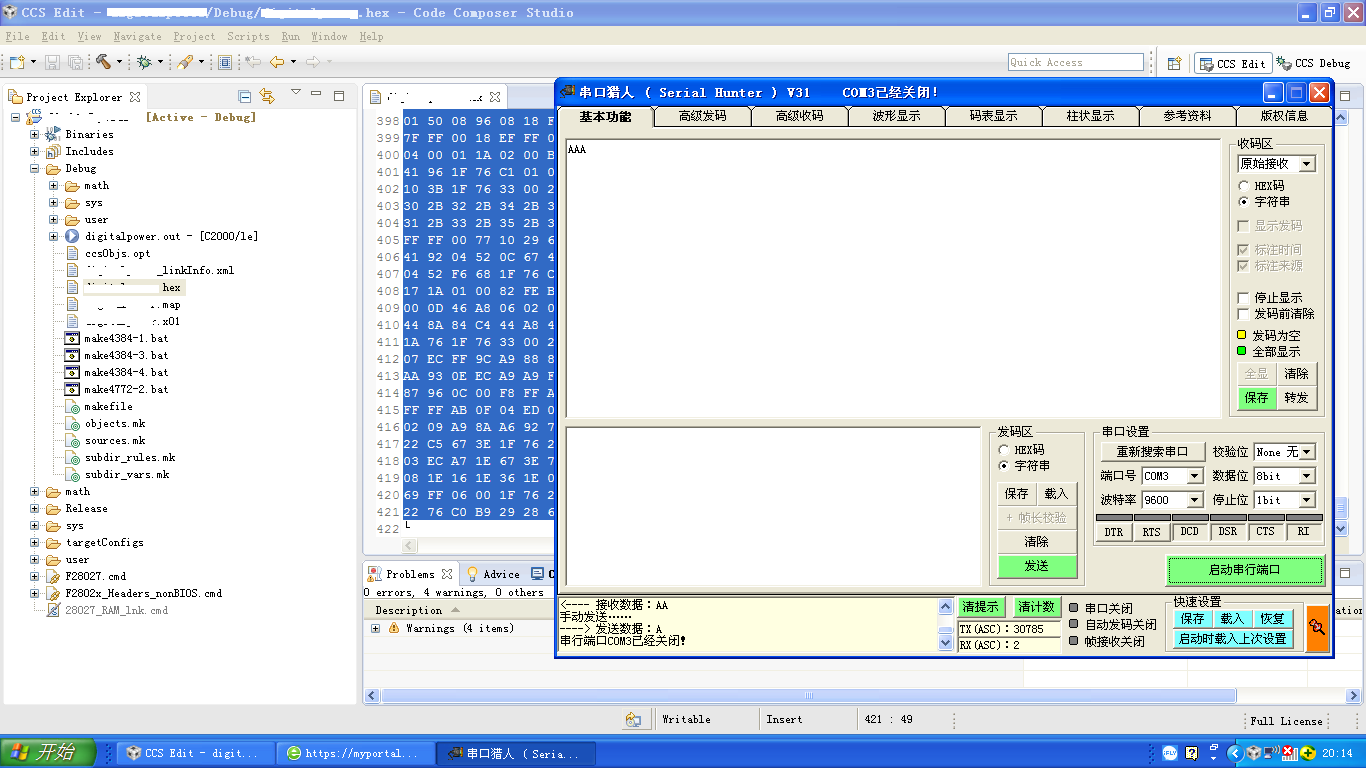Click the 启动时载入上次设置 button
Screen dimensions: 1366x768
[1232, 639]
